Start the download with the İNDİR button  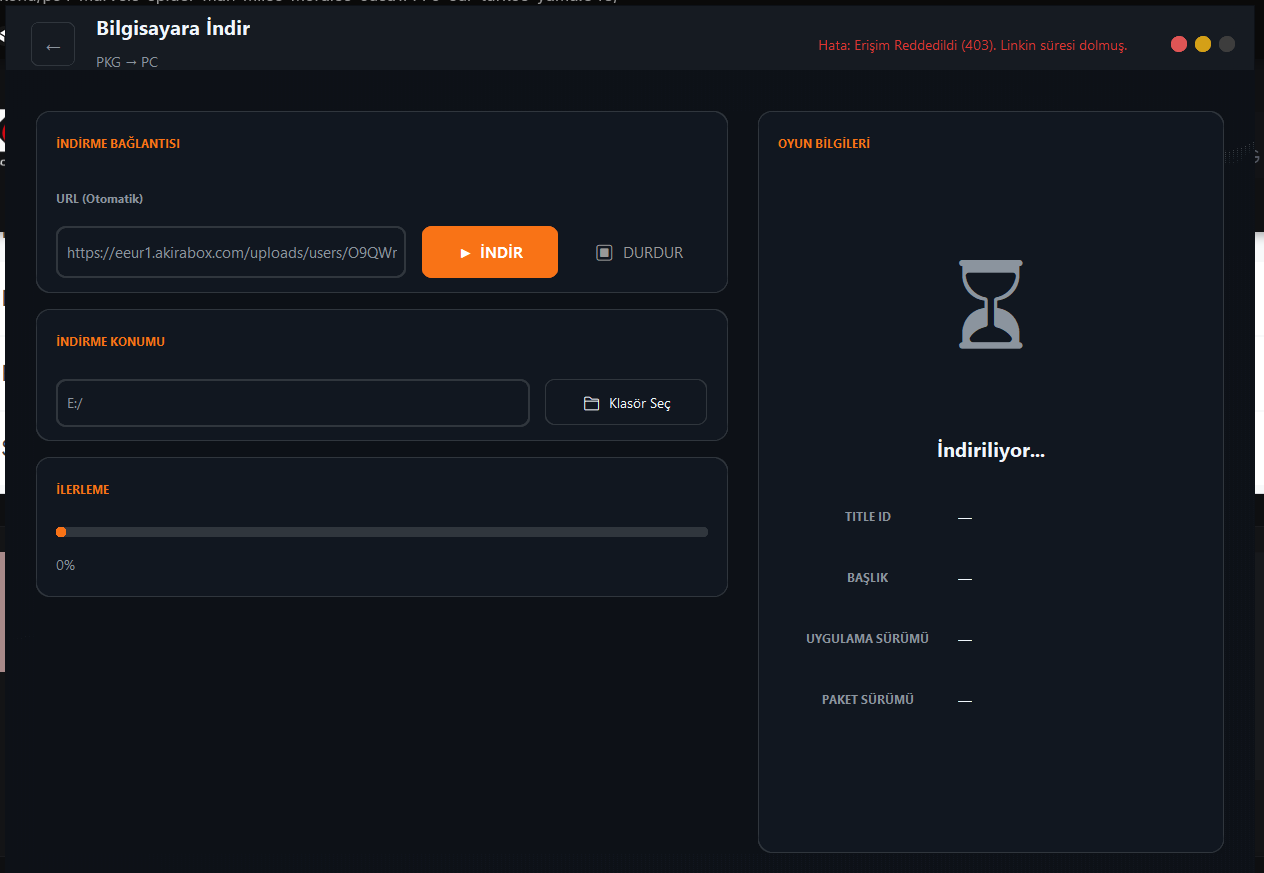tap(490, 252)
